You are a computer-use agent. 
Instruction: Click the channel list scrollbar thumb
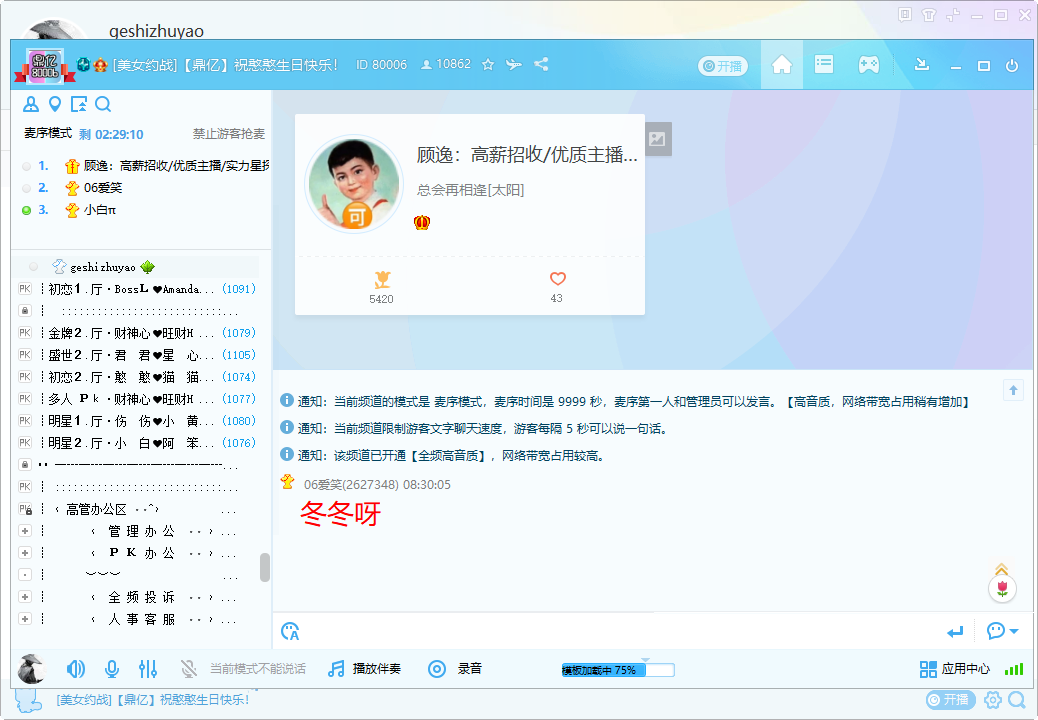[265, 567]
